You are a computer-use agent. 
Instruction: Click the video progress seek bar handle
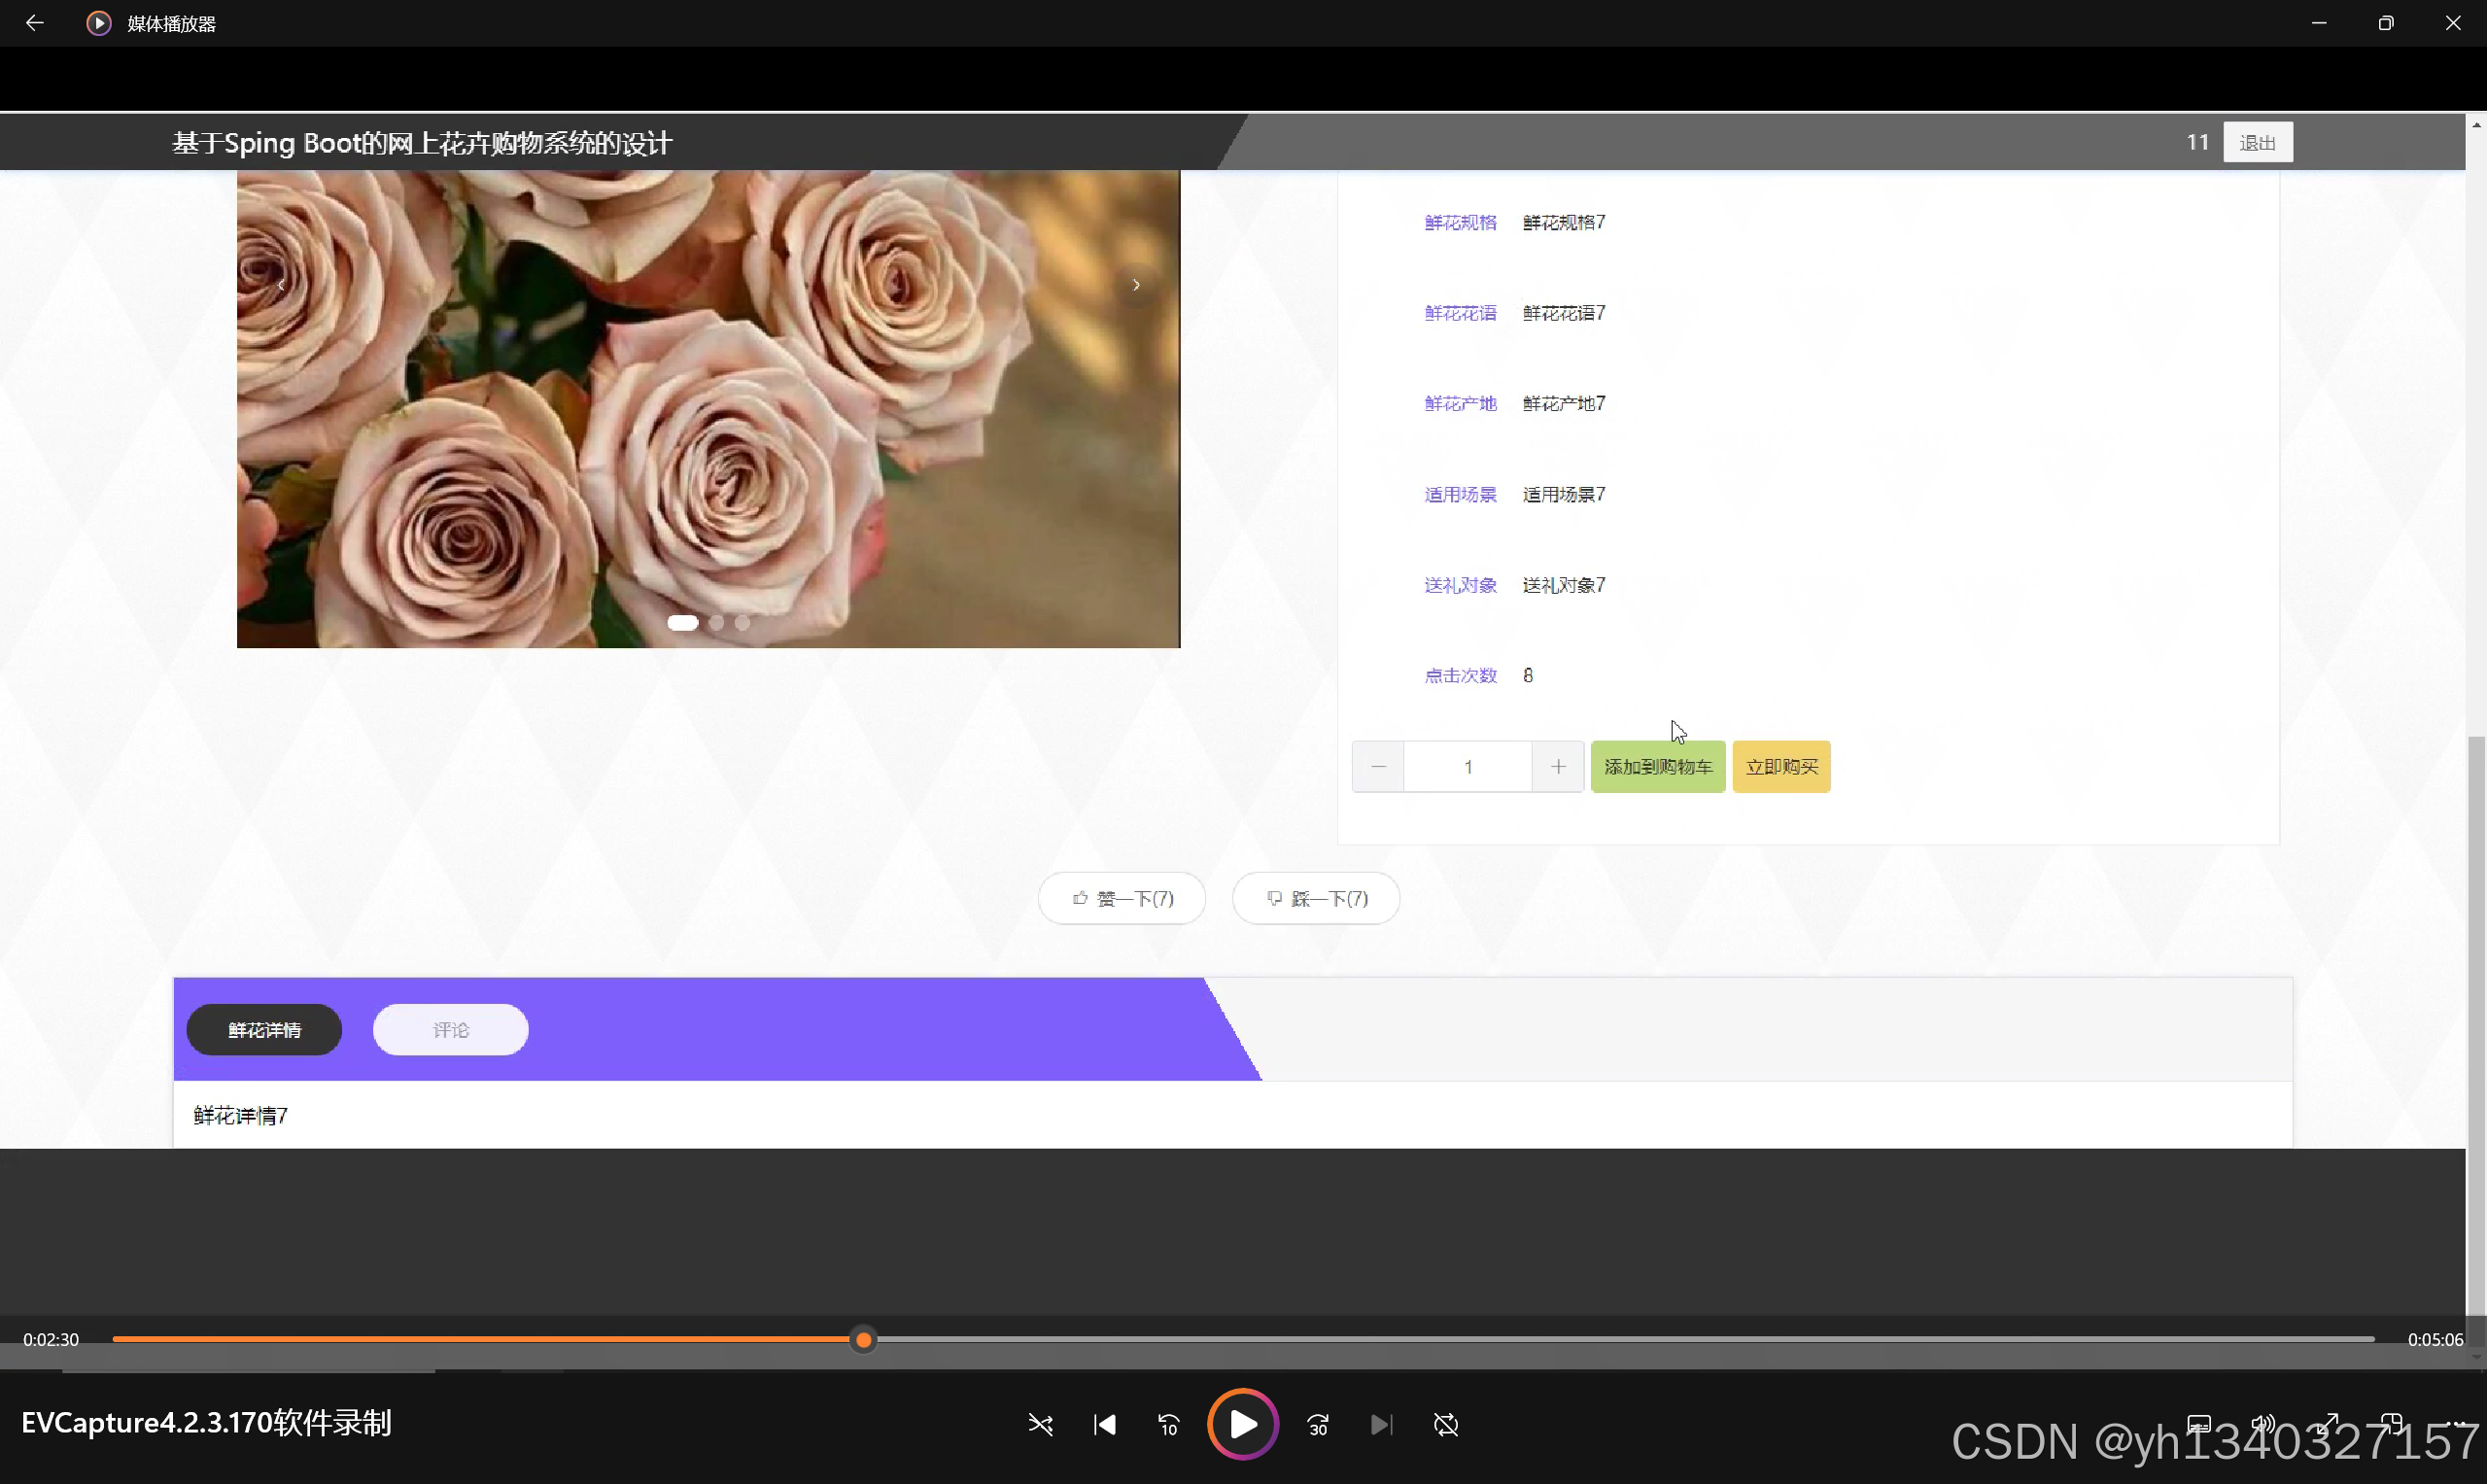coord(863,1340)
